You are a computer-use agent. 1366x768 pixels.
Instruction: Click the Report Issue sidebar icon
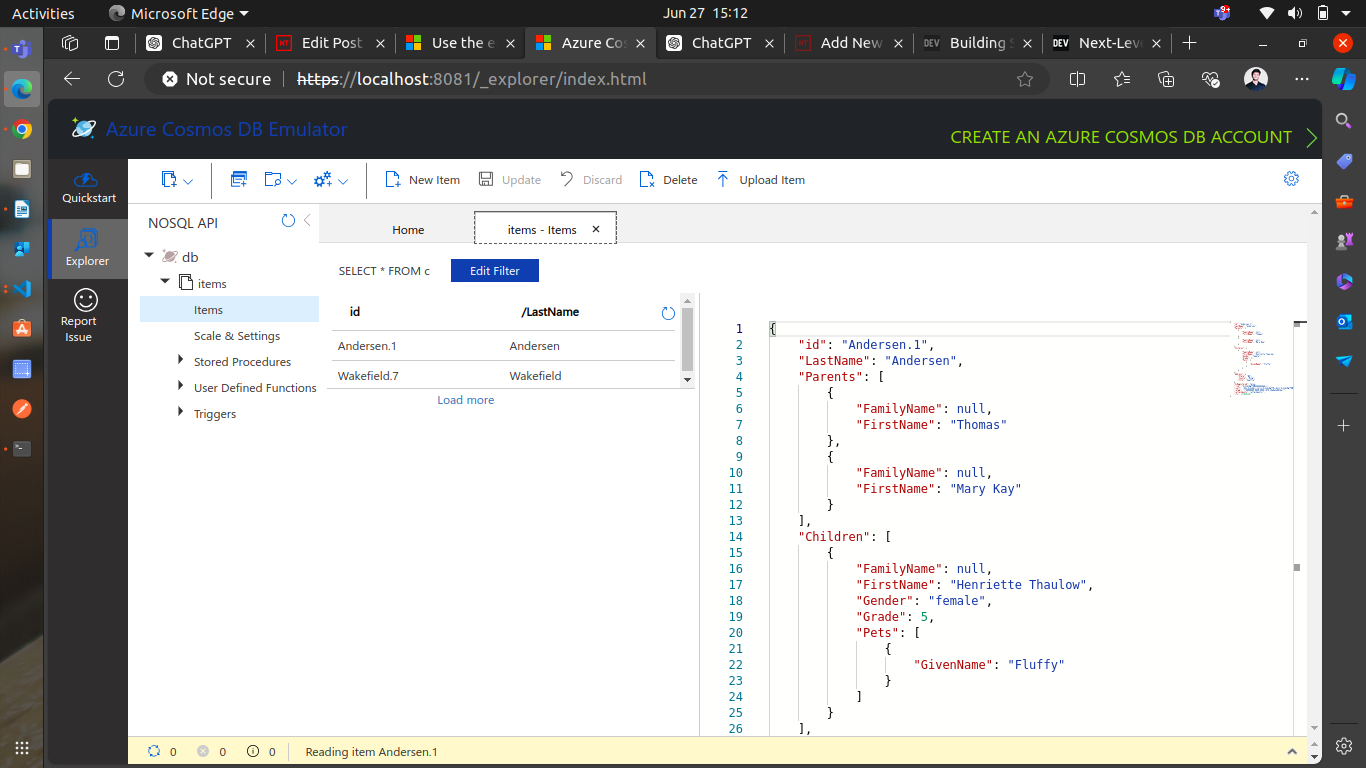tap(87, 316)
